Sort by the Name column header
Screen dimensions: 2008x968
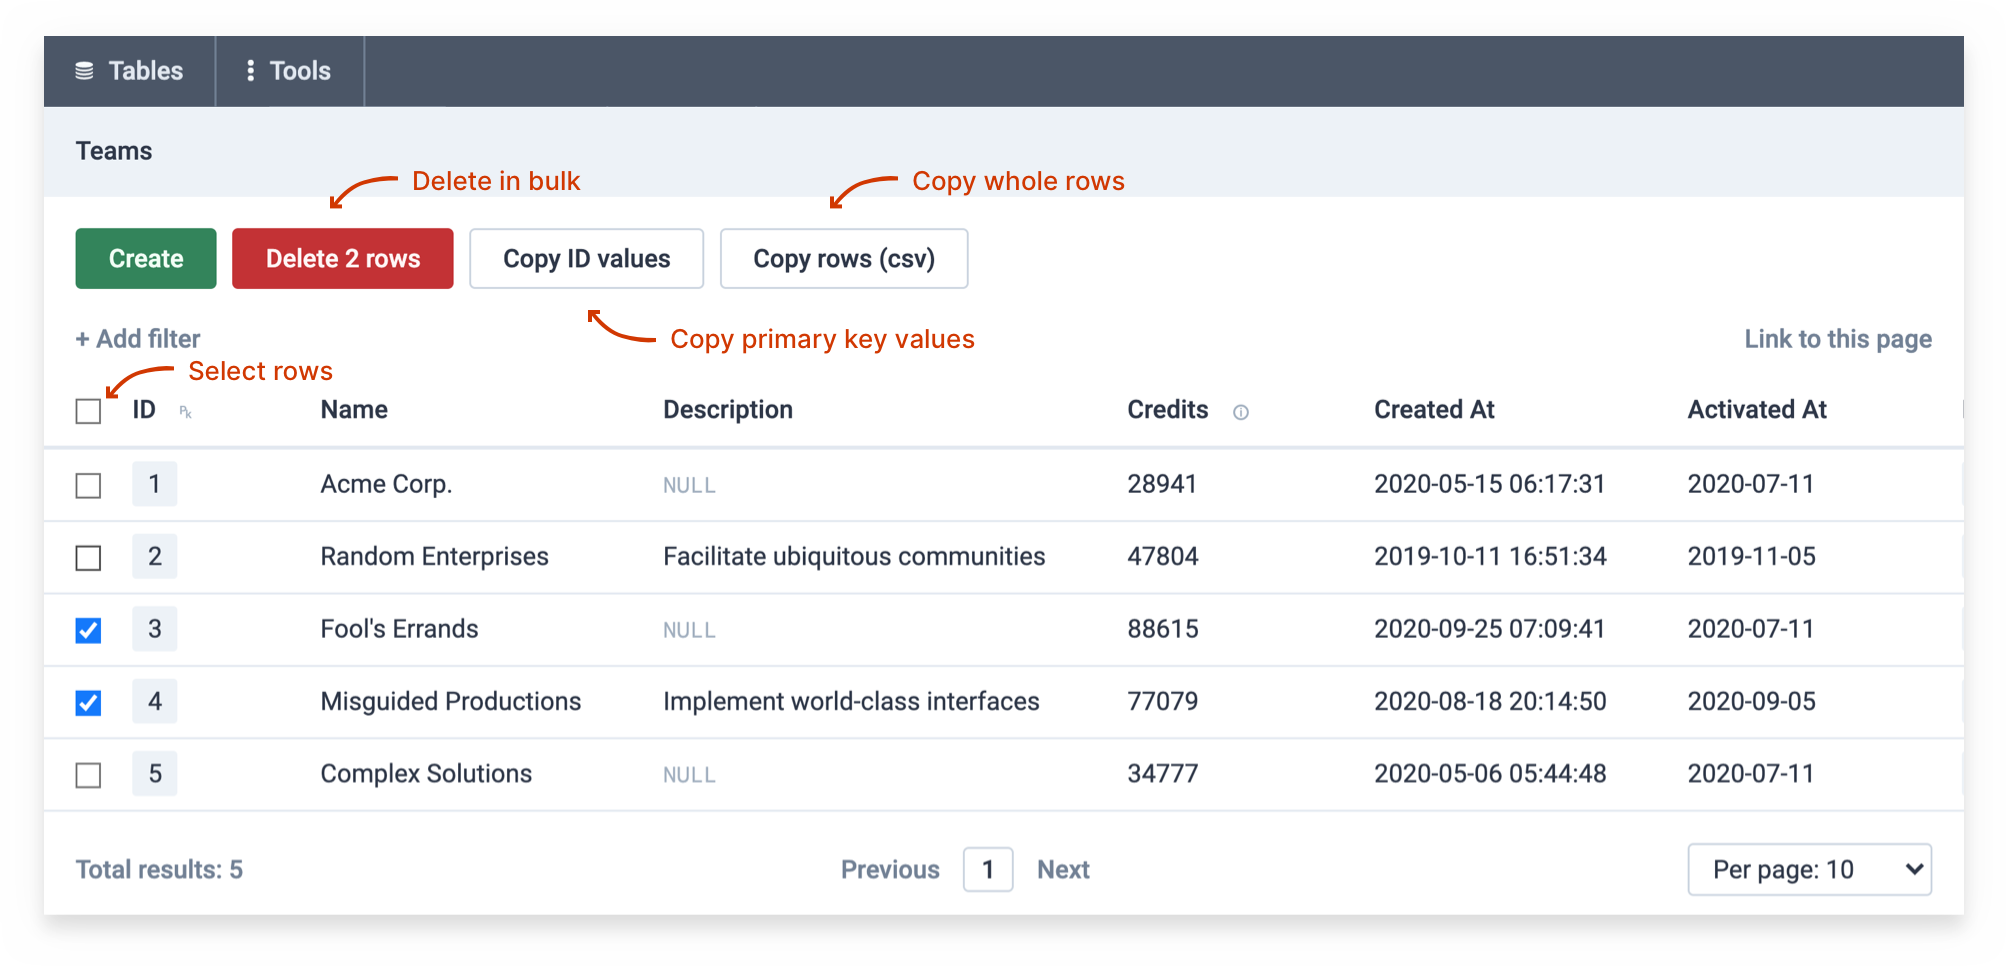(354, 410)
